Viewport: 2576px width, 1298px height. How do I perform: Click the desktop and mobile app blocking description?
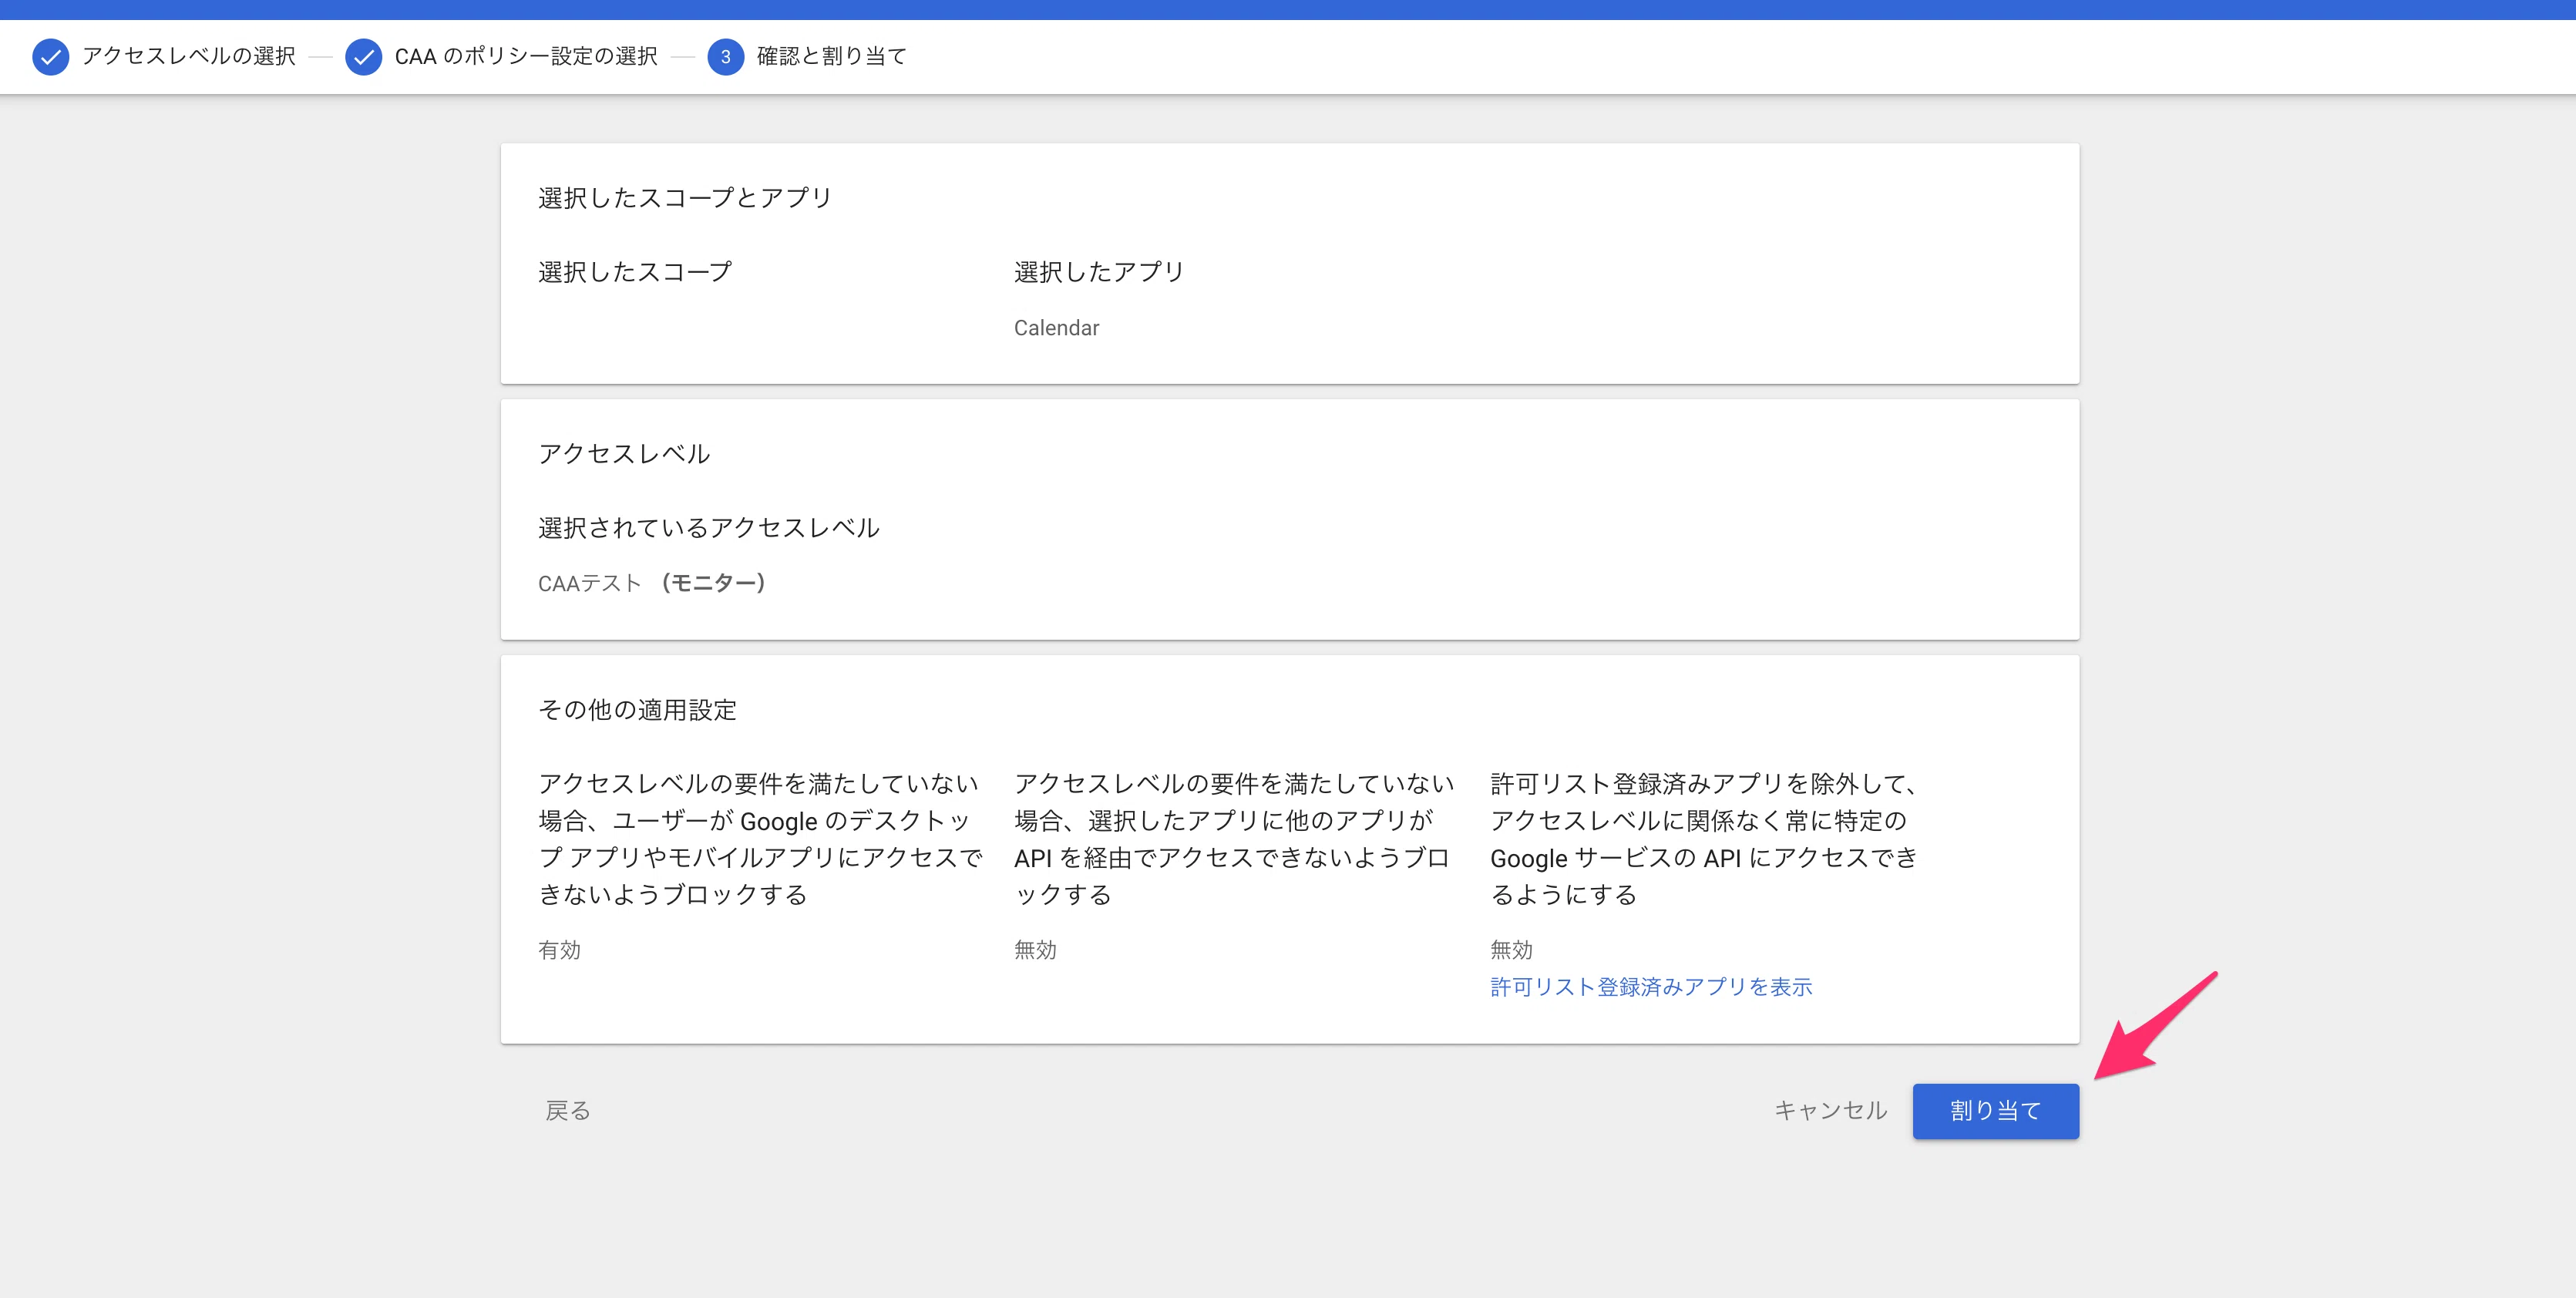click(x=760, y=839)
